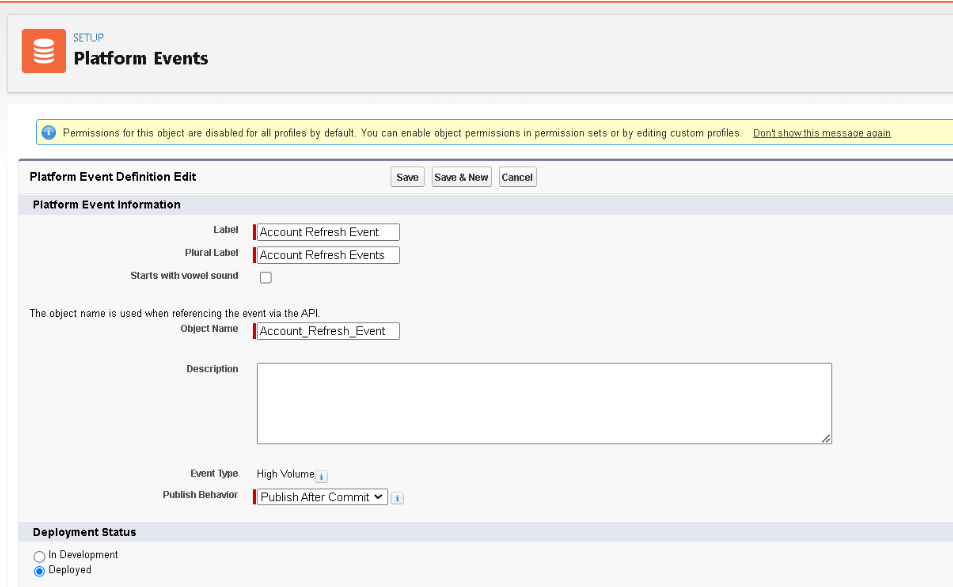This screenshot has height=587, width=953.
Task: Open the Event Type help info icon
Action: click(x=322, y=476)
